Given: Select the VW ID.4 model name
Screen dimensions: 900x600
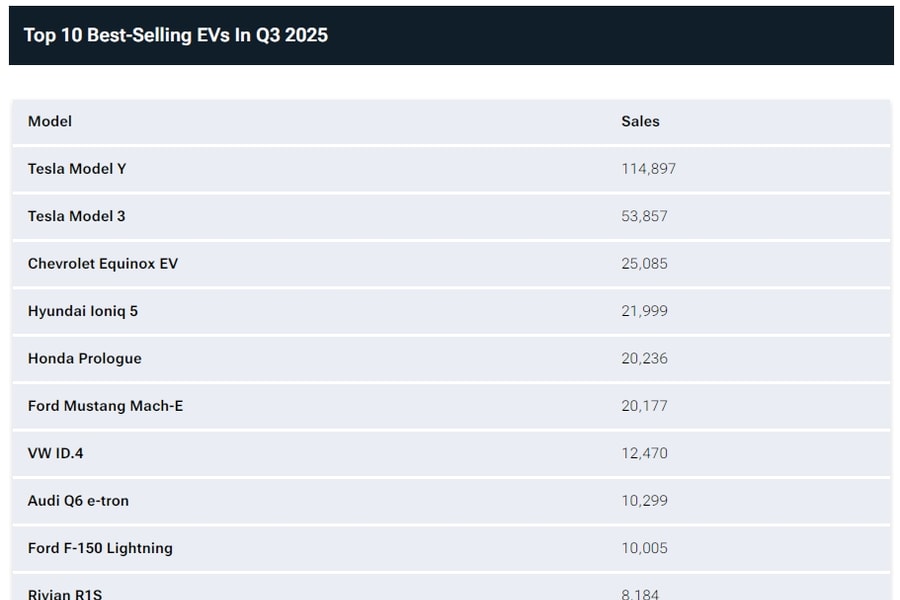Looking at the screenshot, I should [x=56, y=453].
